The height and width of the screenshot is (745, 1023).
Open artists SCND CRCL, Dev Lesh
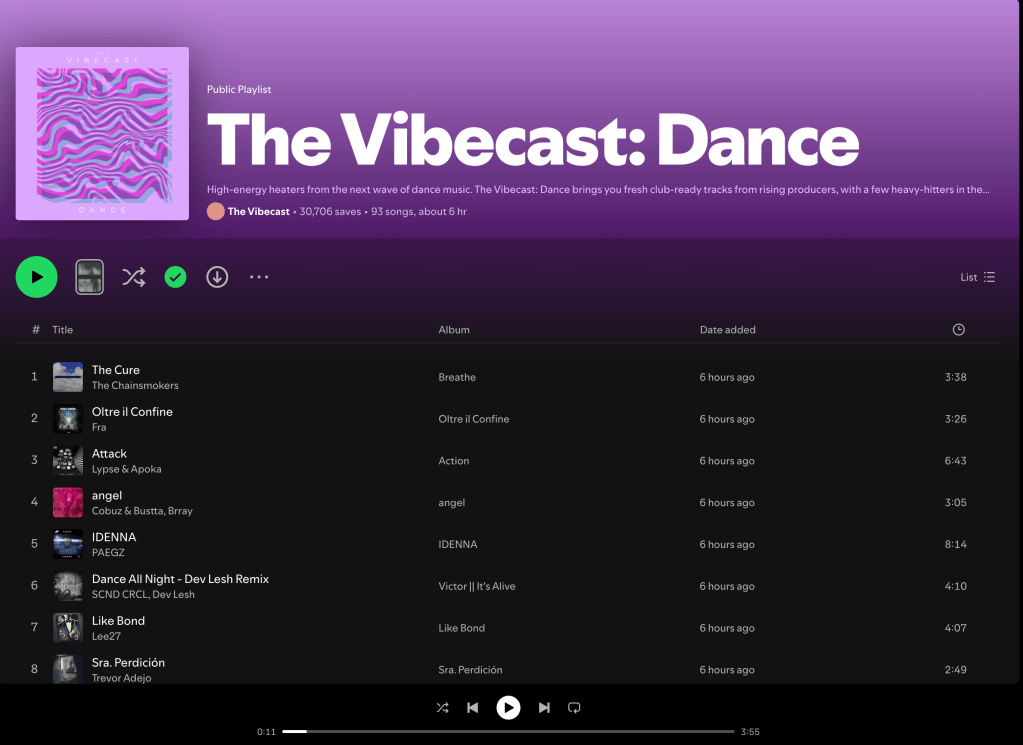[x=143, y=594]
